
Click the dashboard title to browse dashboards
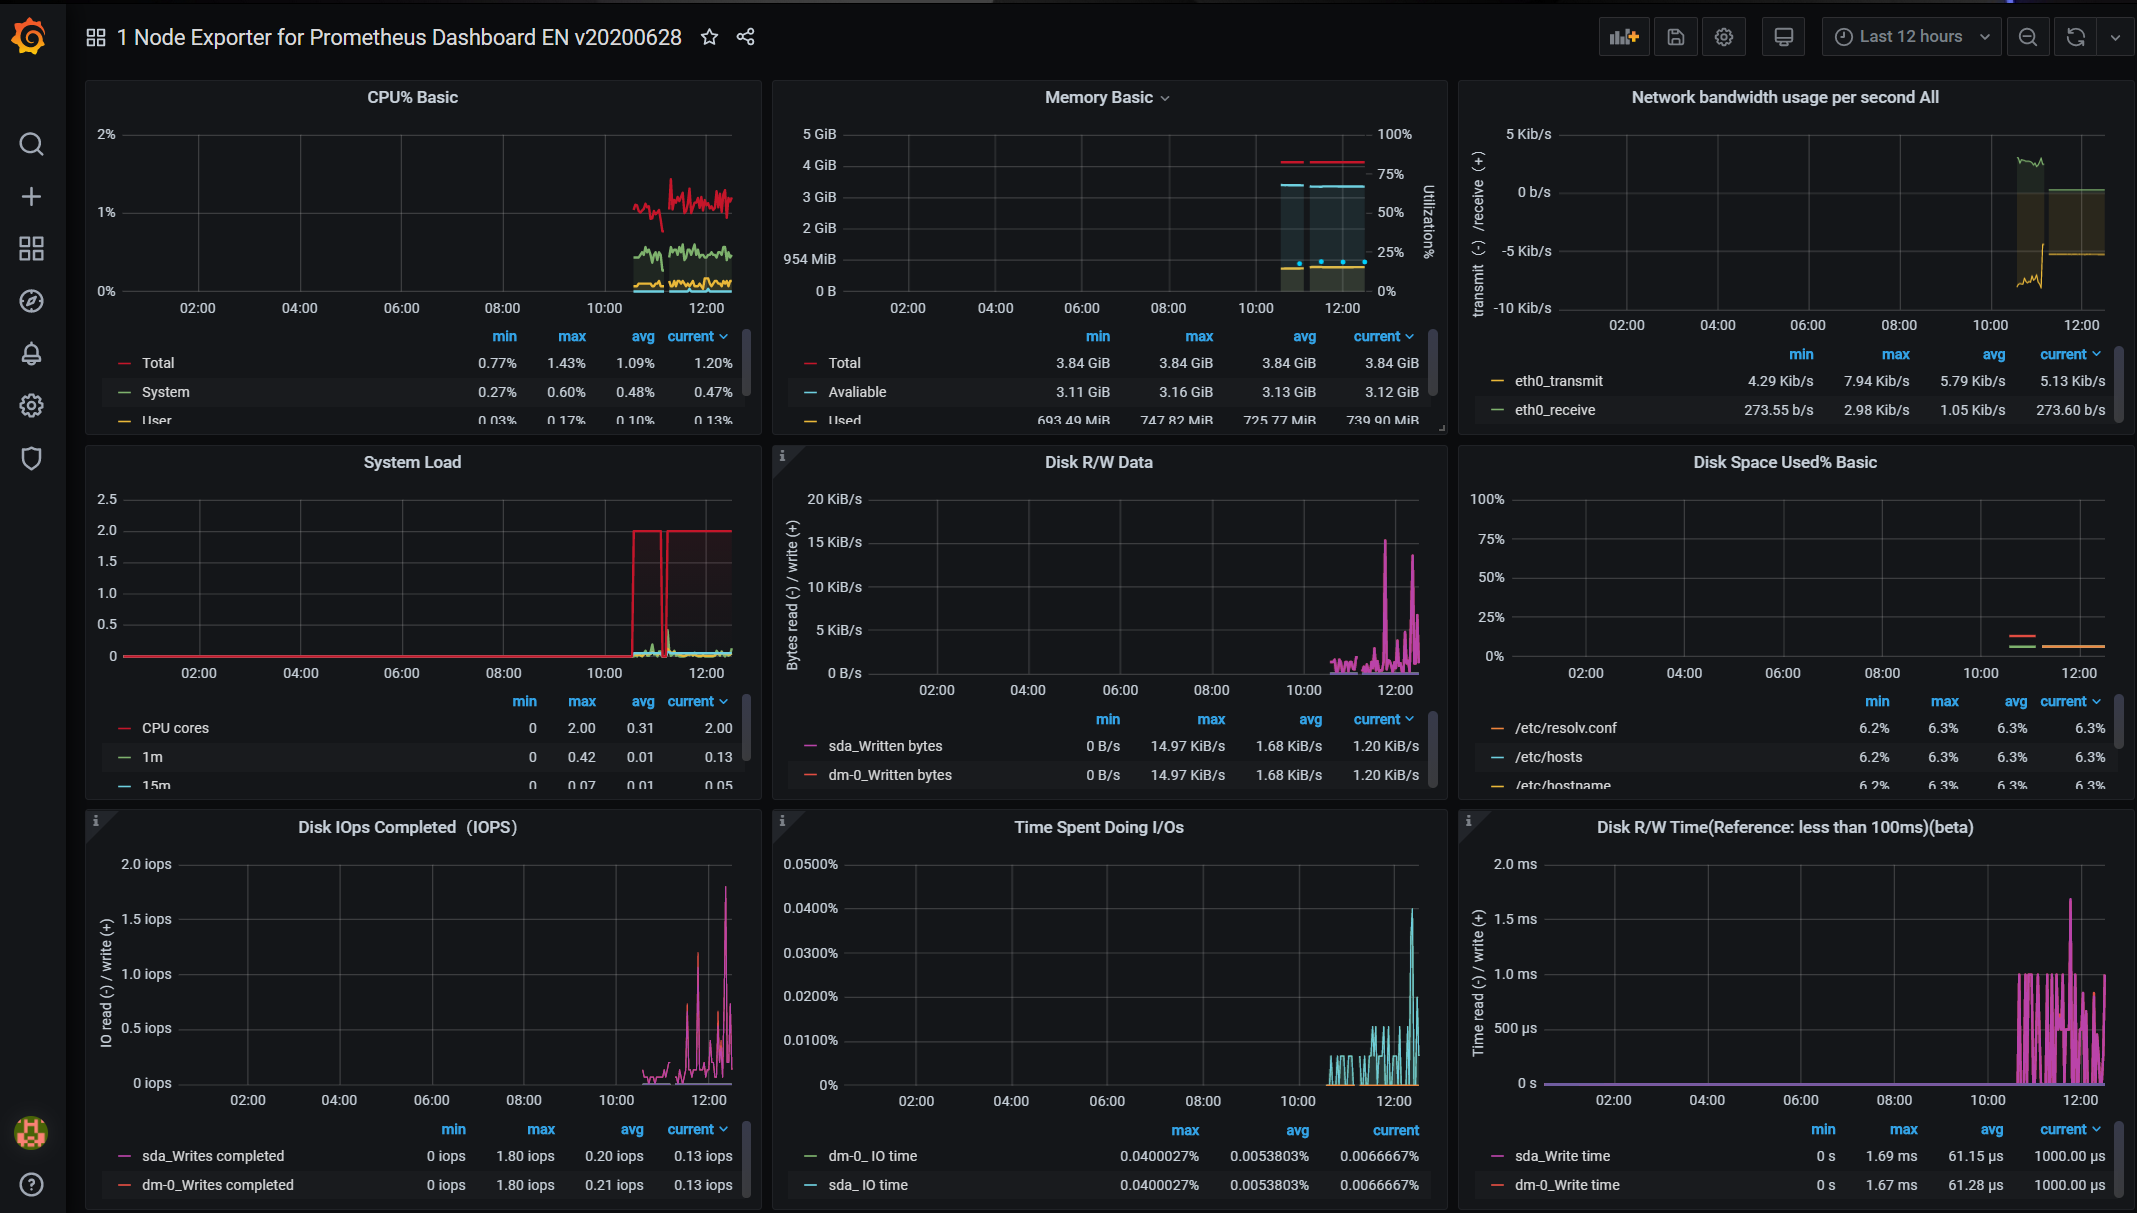[398, 37]
